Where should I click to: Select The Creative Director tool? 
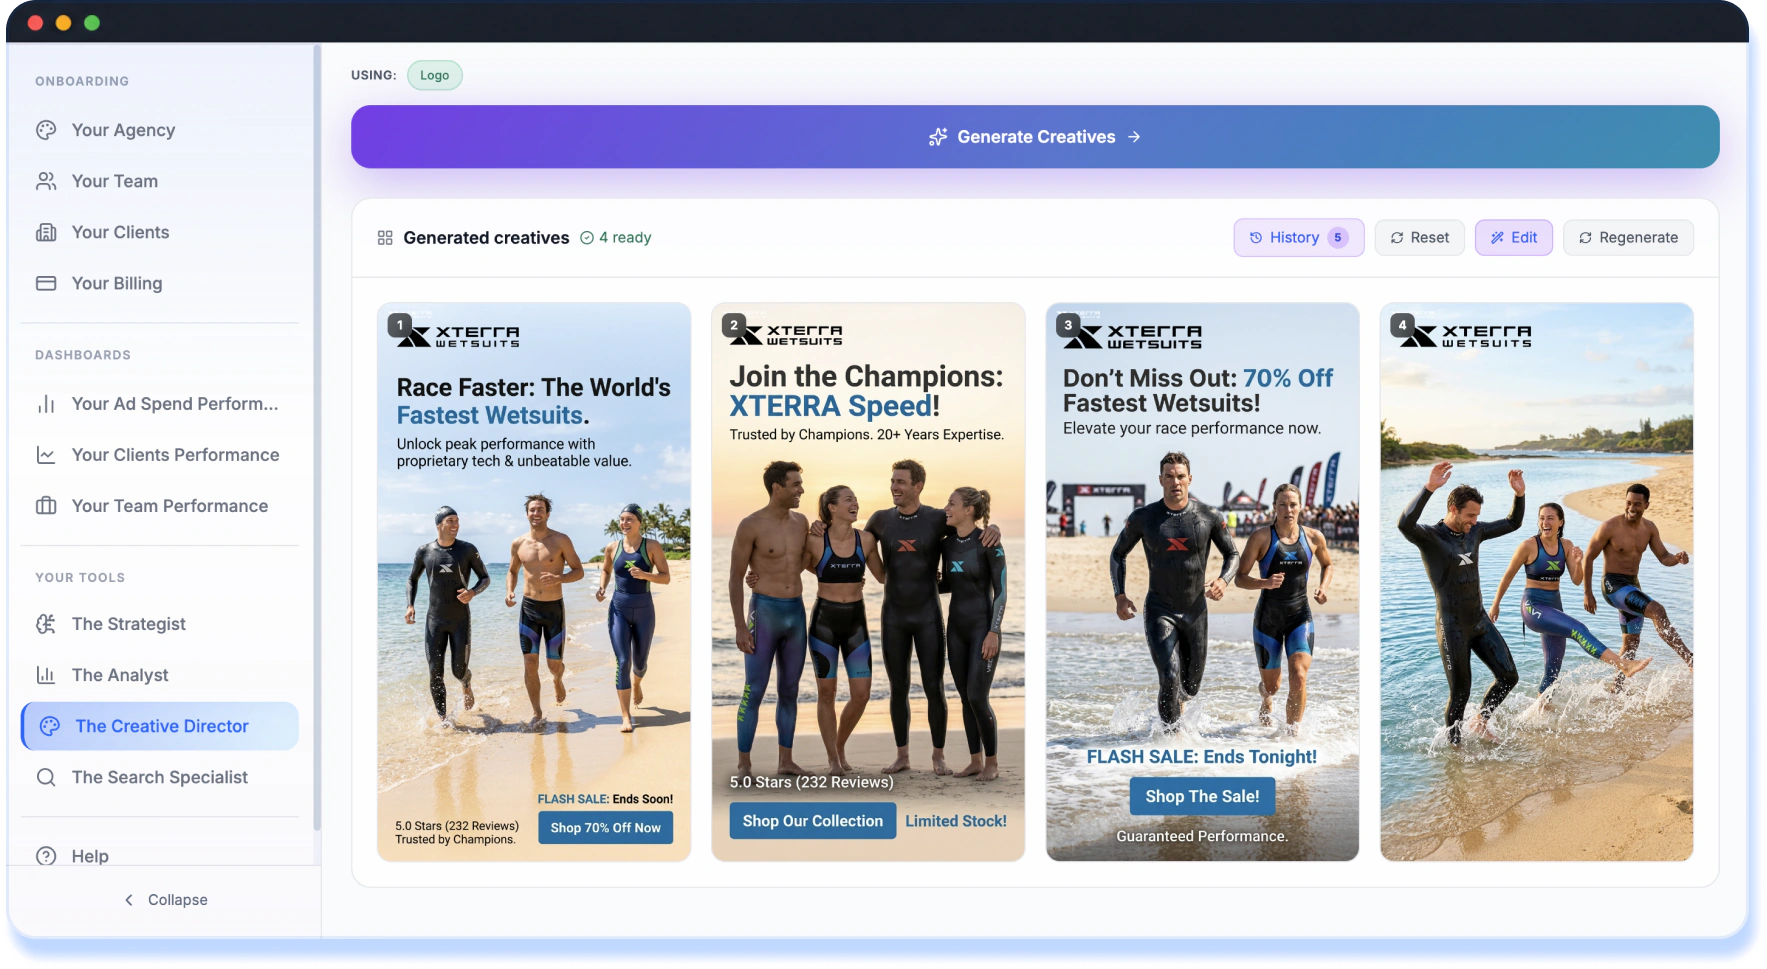(160, 726)
